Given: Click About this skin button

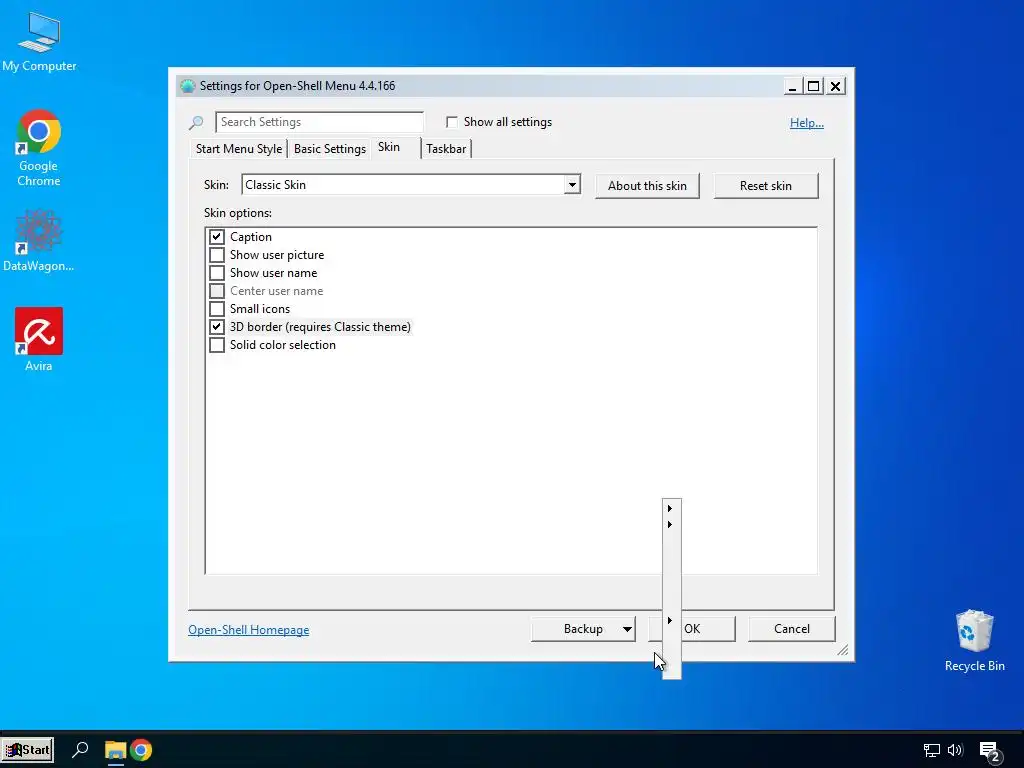Looking at the screenshot, I should [x=647, y=185].
